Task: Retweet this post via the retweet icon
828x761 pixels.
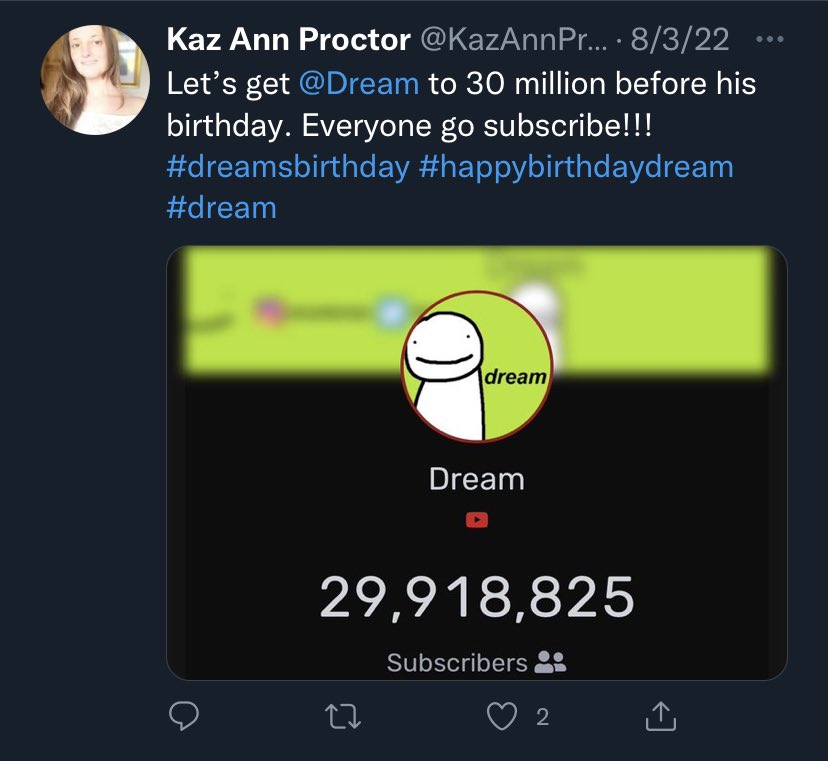Action: [343, 717]
